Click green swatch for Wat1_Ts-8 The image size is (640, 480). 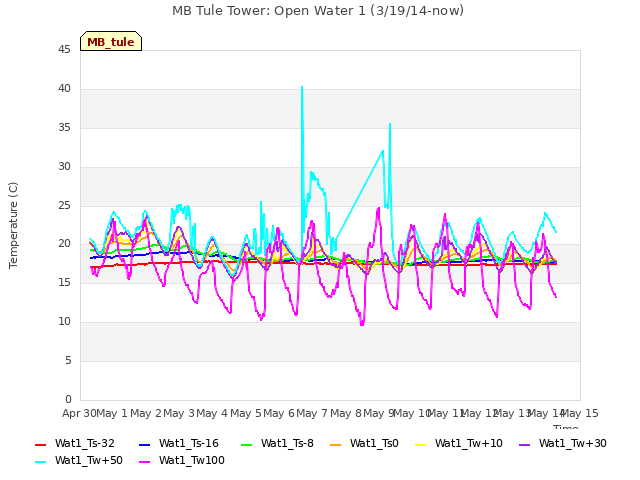(x=247, y=444)
